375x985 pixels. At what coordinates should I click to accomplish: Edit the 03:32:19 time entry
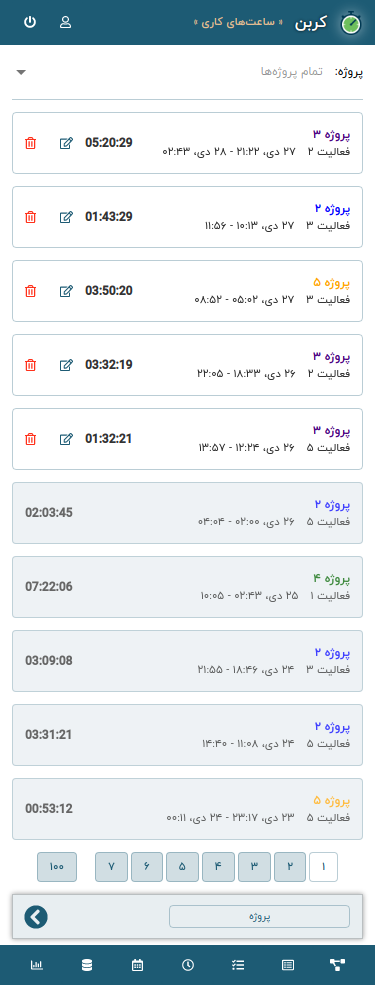[66, 365]
